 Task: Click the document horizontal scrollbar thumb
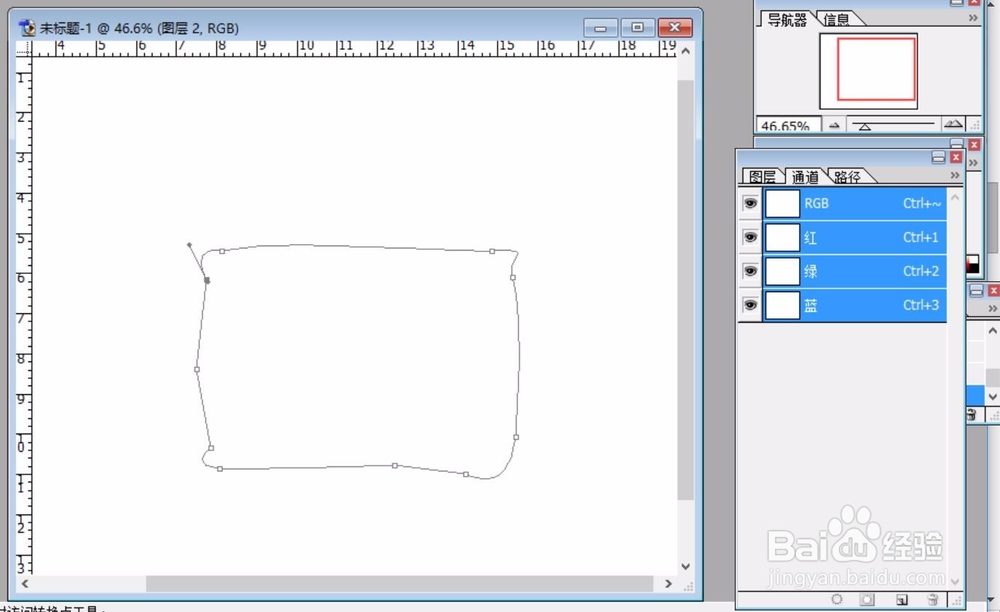(399, 583)
